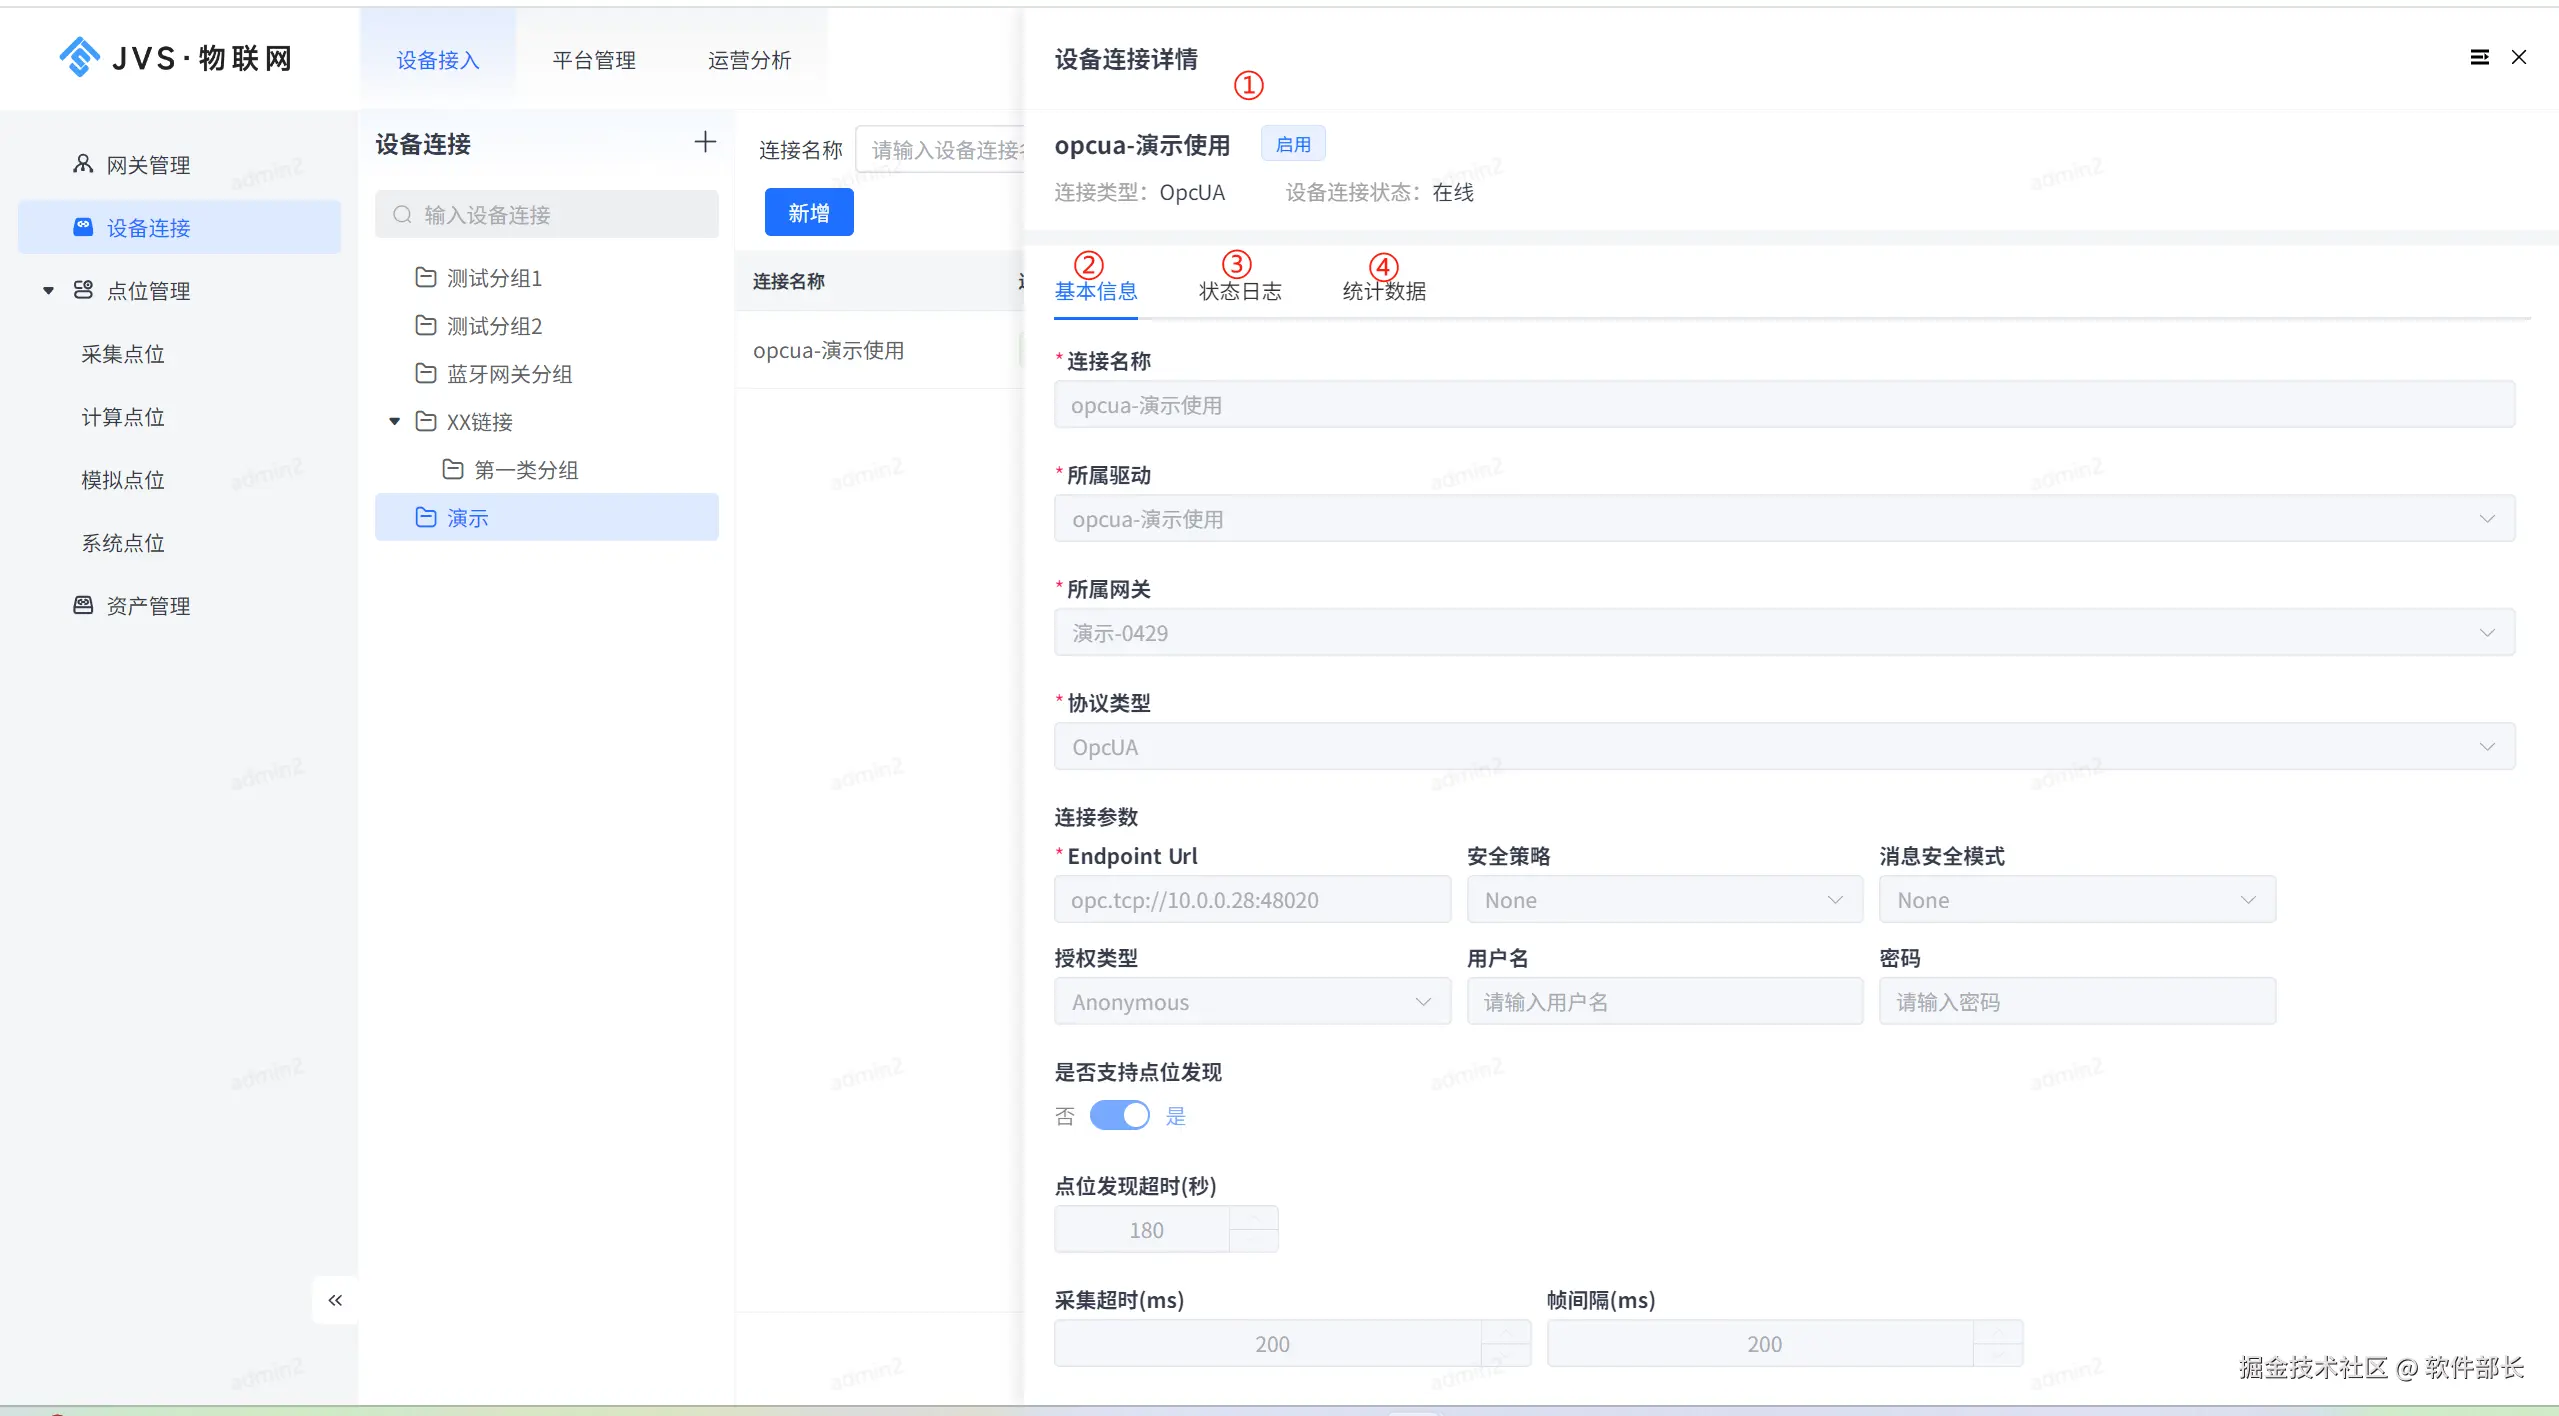Open the 消息安全模式 dropdown
This screenshot has height=1416, width=2559.
click(2076, 900)
